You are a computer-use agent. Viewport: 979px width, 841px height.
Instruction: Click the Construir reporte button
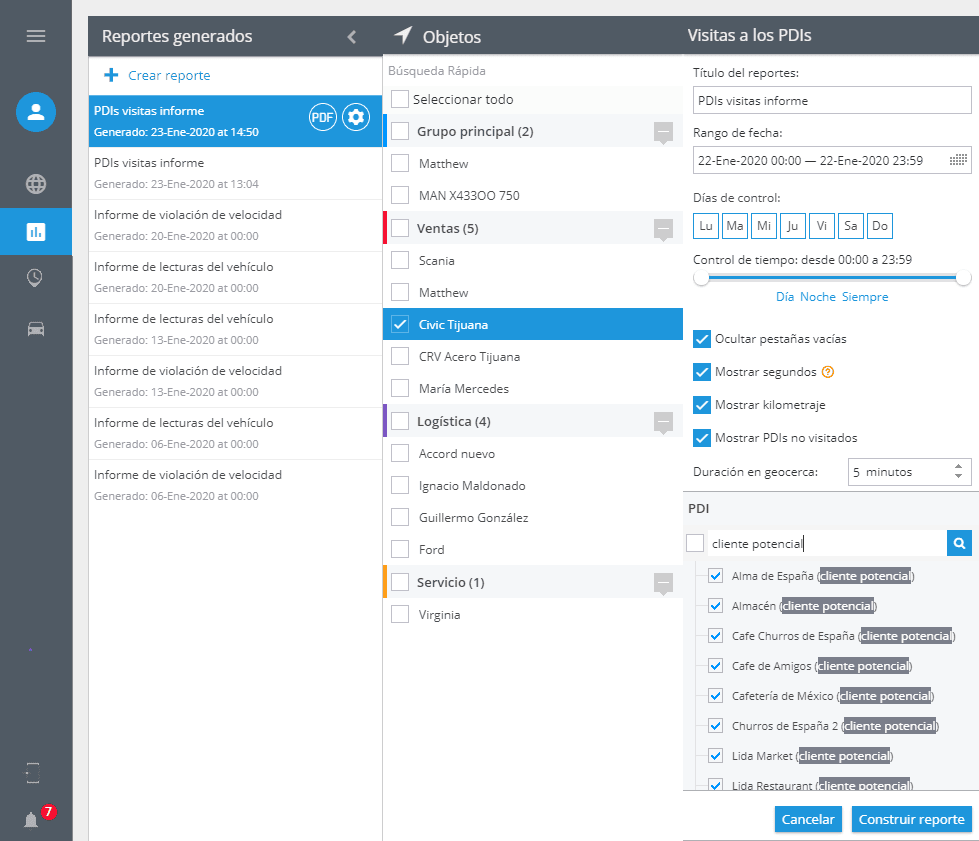pos(911,819)
